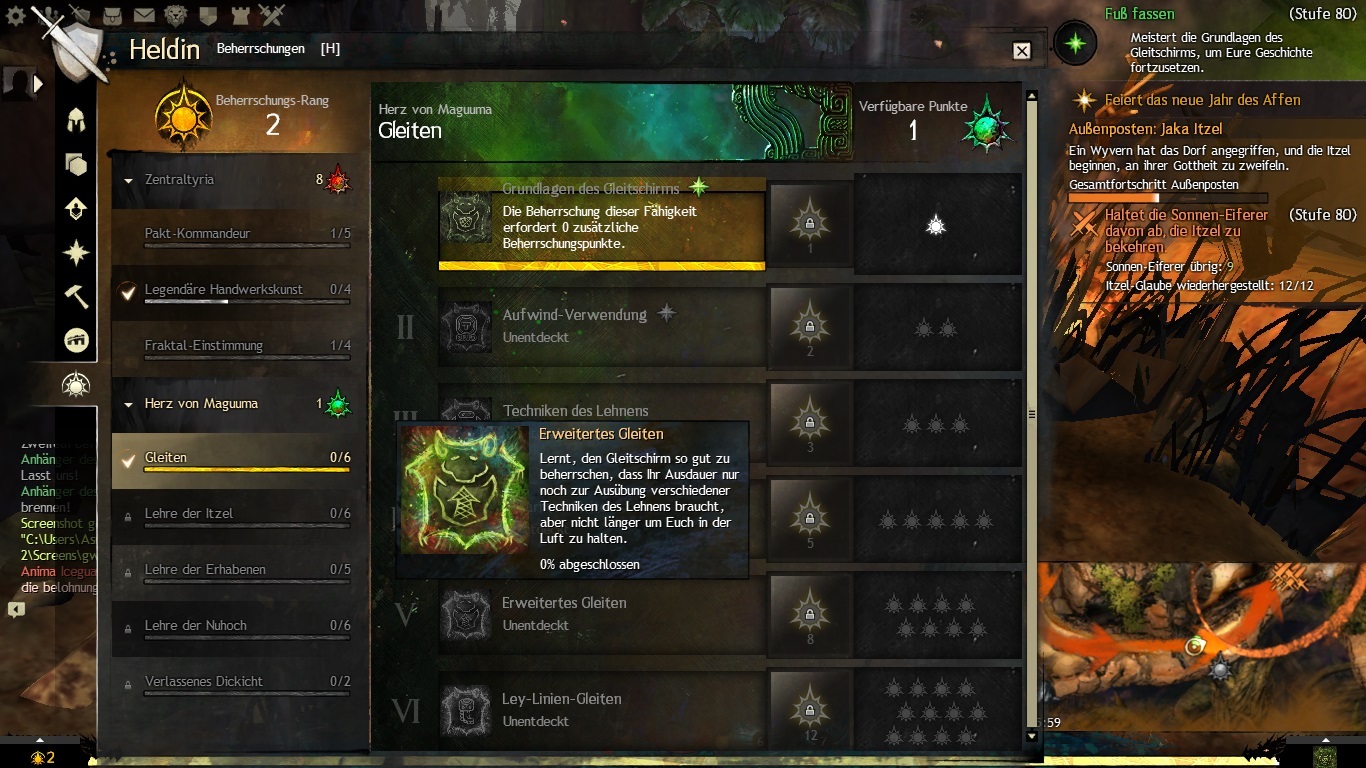This screenshot has height=768, width=1366.
Task: Click the mail envelope icon in top bar
Action: tap(144, 15)
